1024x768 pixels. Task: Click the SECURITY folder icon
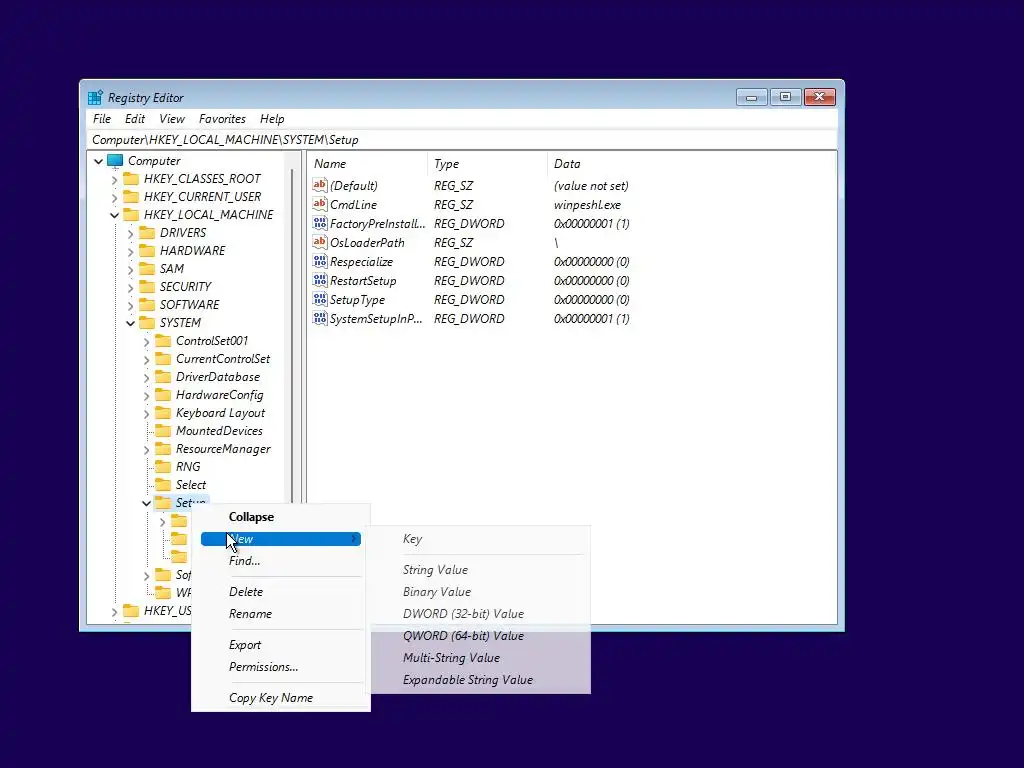click(x=148, y=287)
